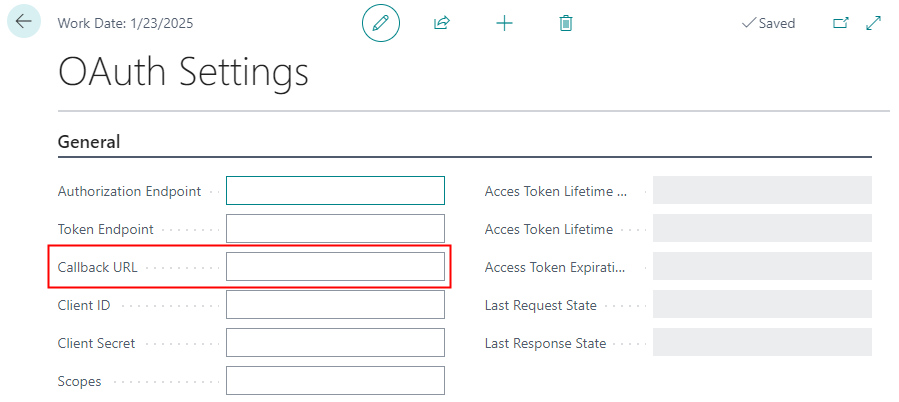Open the page in a new window
The image size is (899, 402).
pyautogui.click(x=840, y=23)
